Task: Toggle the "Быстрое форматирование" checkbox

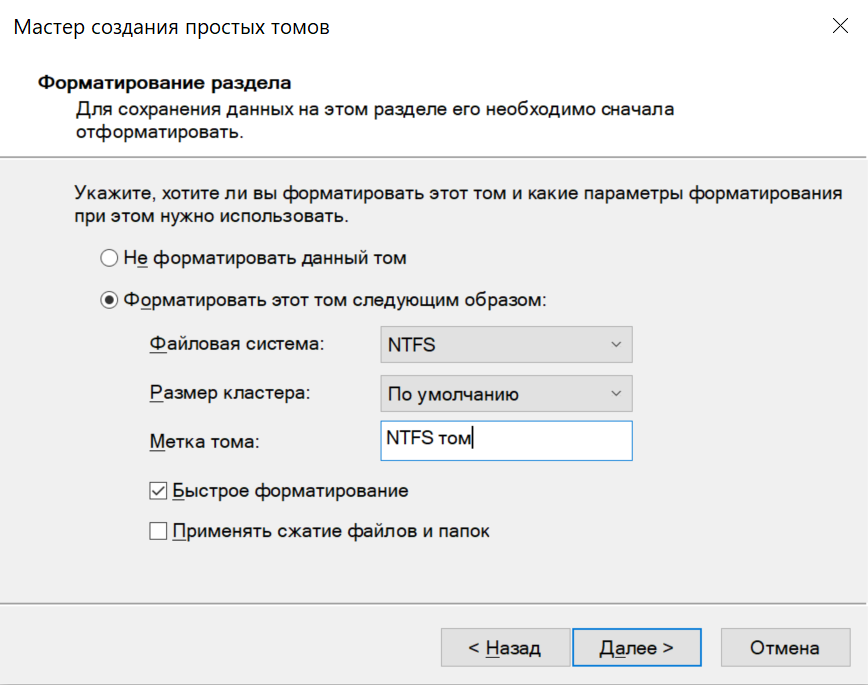Action: tap(158, 491)
